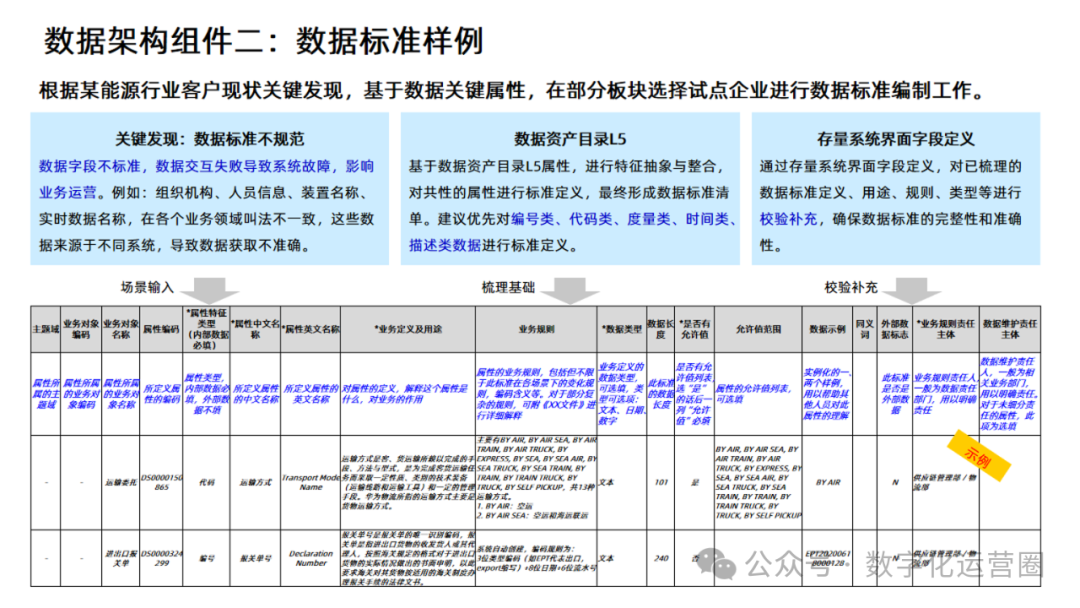Click the blue description 对属性的定义，解释这个属性是什么
The height and width of the screenshot is (608, 1080).
pos(406,394)
